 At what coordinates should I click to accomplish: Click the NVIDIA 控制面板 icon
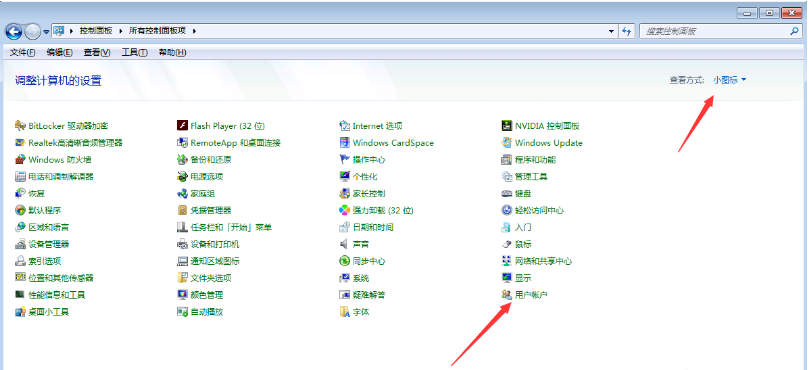click(506, 126)
